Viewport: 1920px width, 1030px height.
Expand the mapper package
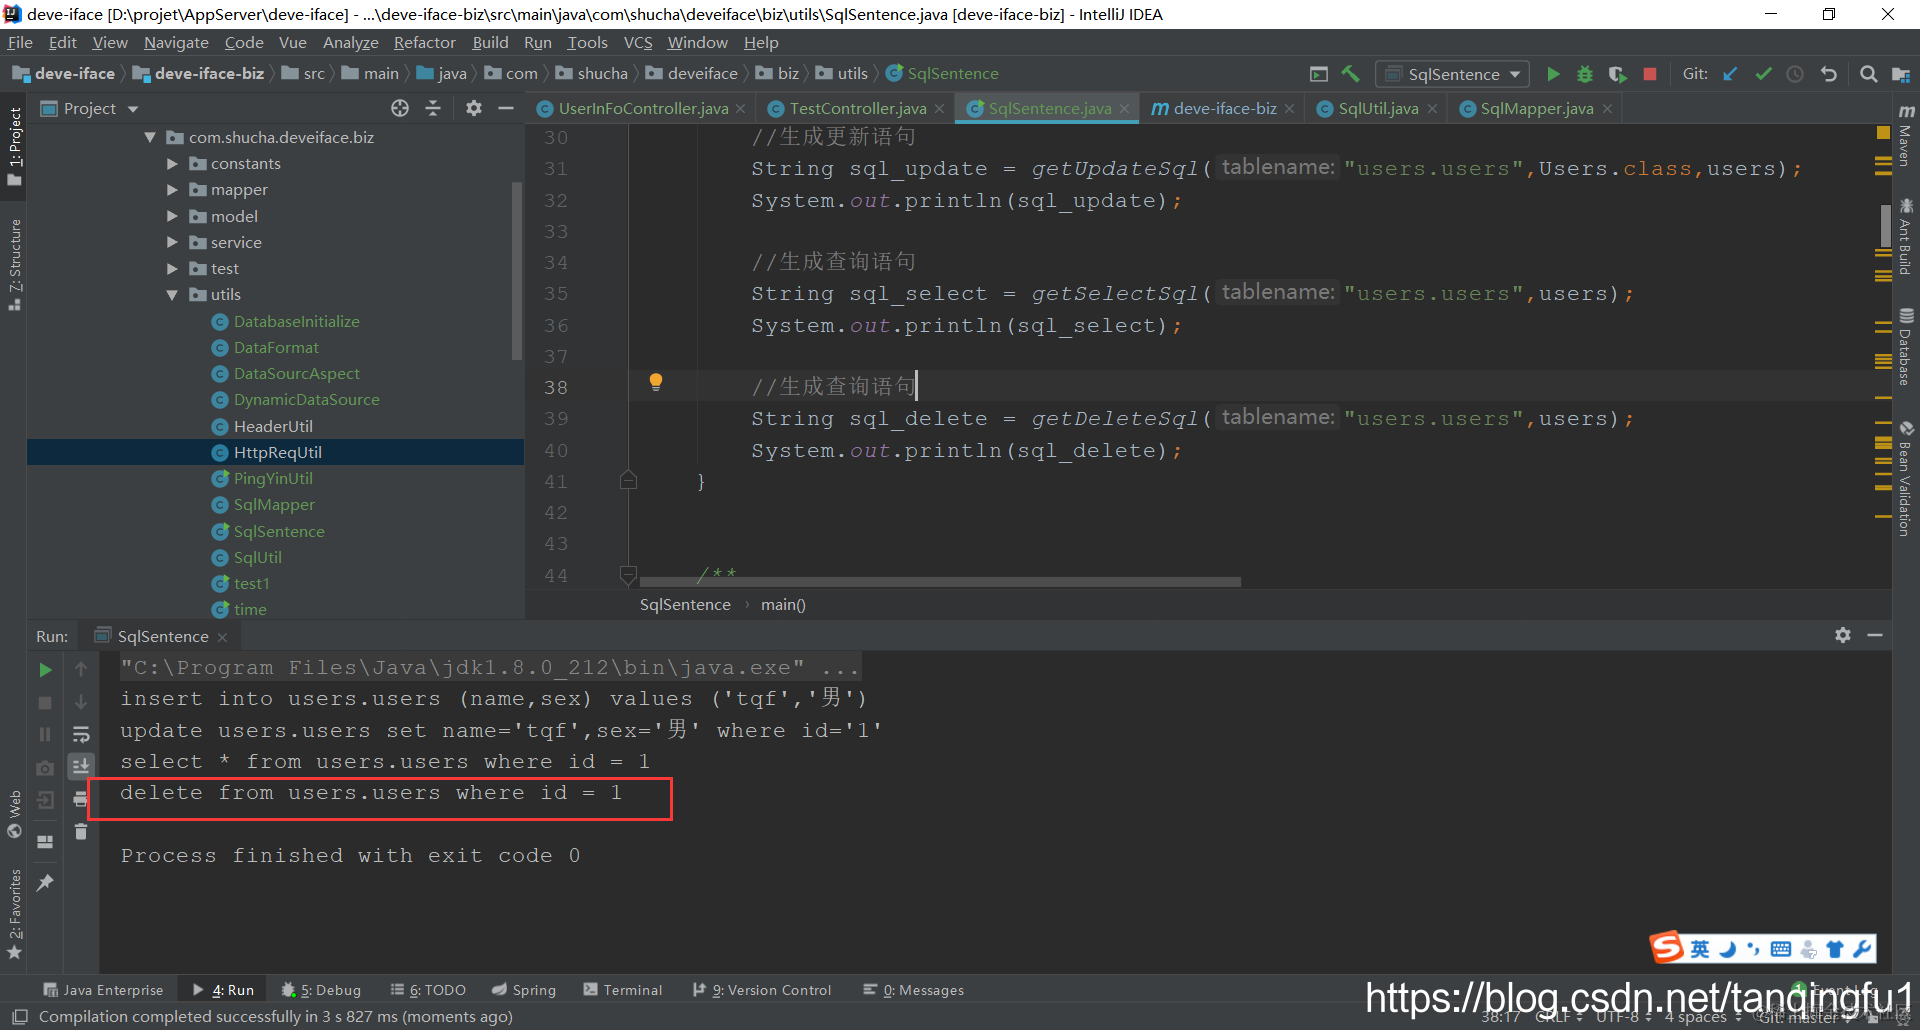172,189
